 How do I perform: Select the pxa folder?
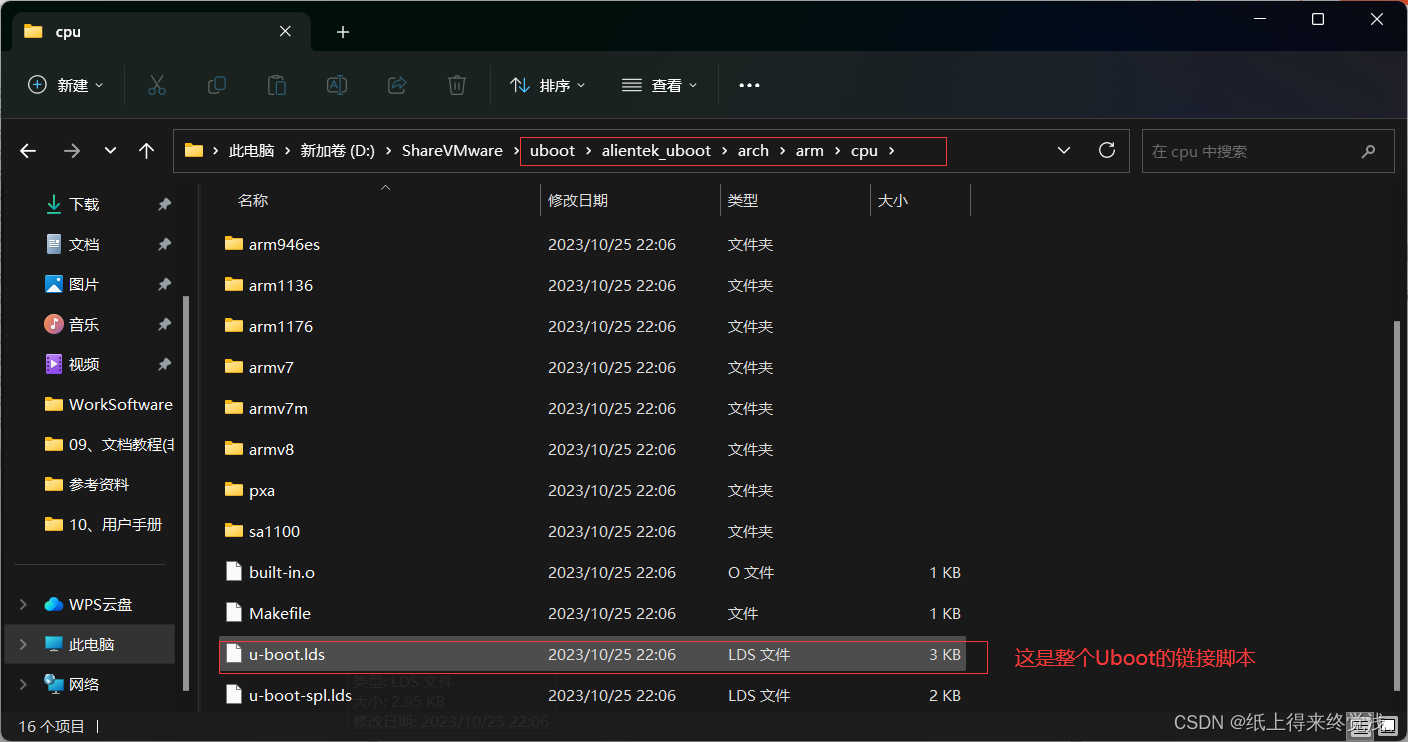coord(593,490)
